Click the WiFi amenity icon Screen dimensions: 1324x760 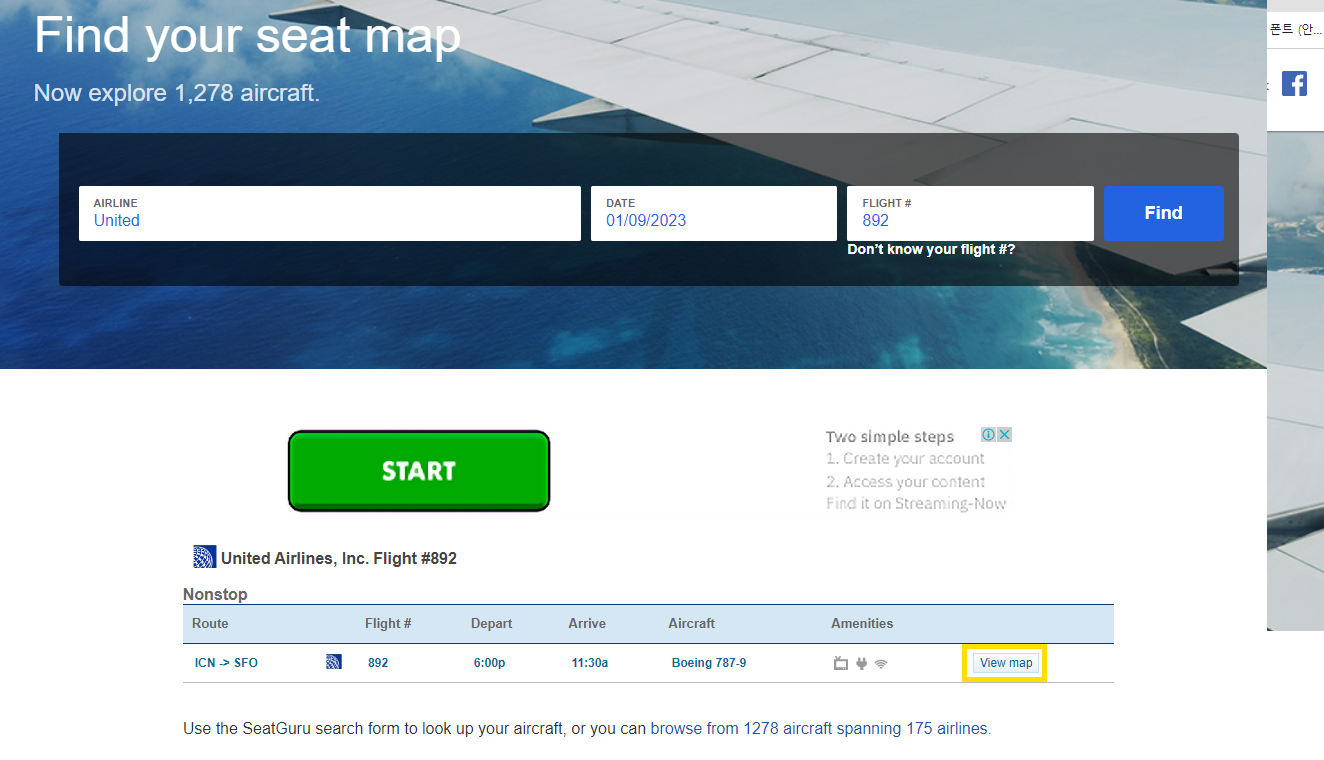(x=881, y=663)
